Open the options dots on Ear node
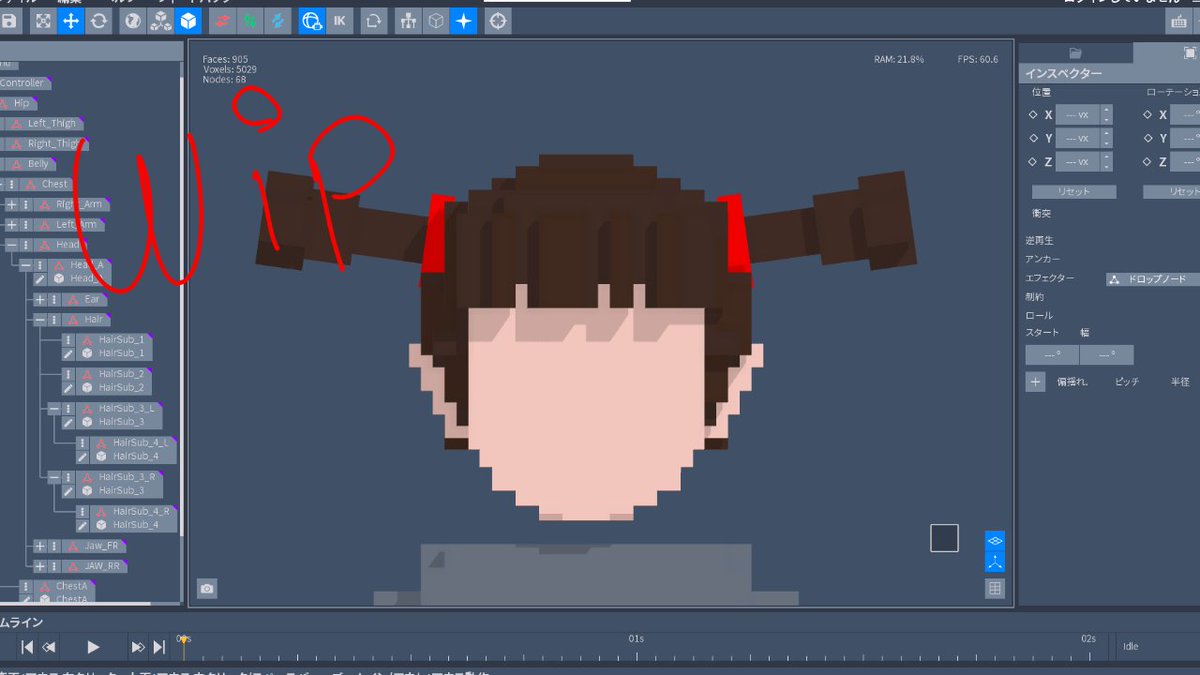 coord(54,299)
